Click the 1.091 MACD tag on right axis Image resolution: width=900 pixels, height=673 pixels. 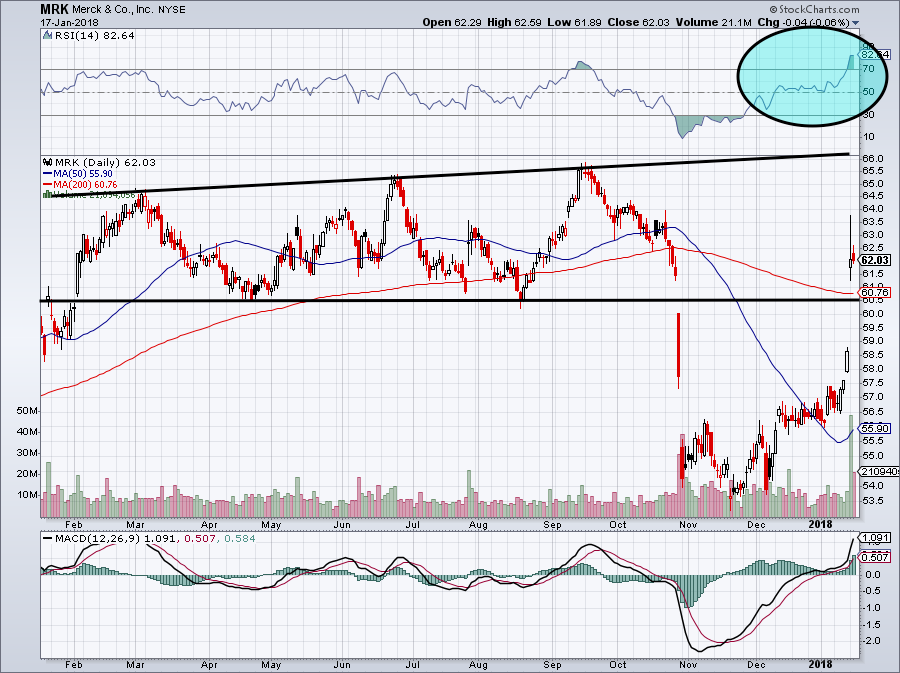pyautogui.click(x=875, y=538)
